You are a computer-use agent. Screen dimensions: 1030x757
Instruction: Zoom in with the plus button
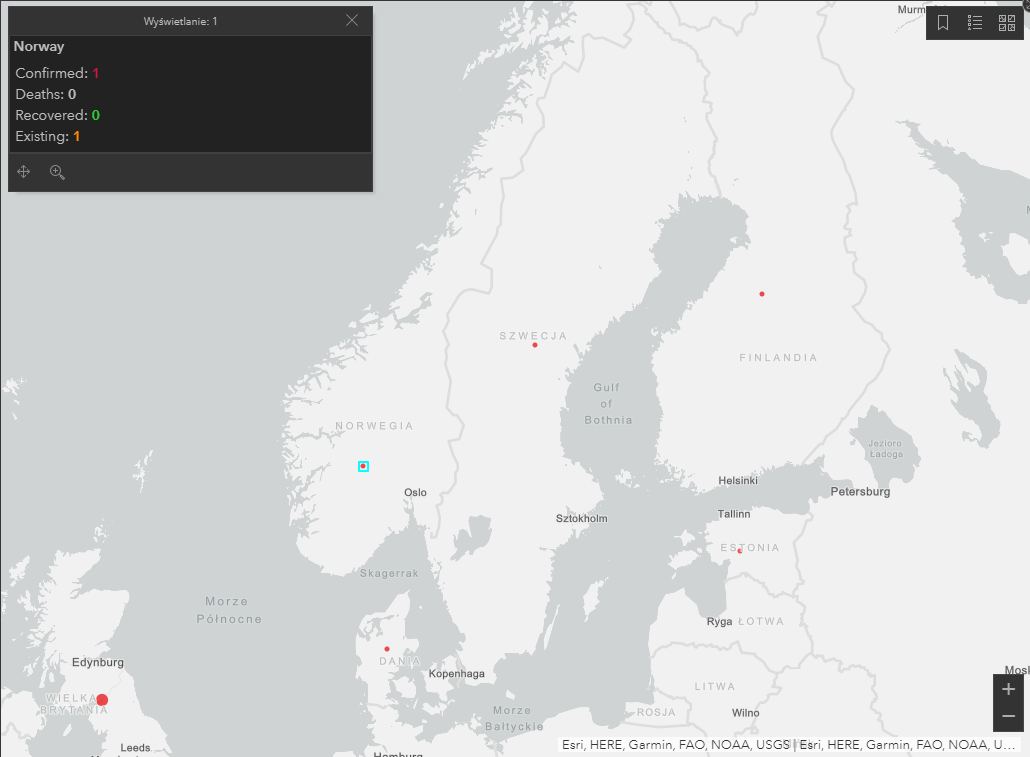pyautogui.click(x=1009, y=689)
